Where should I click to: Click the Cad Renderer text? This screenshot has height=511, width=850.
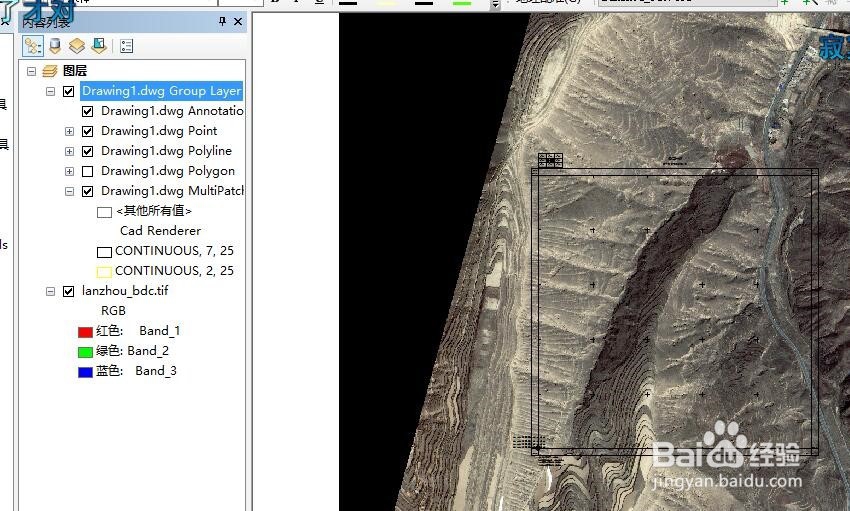click(x=160, y=231)
